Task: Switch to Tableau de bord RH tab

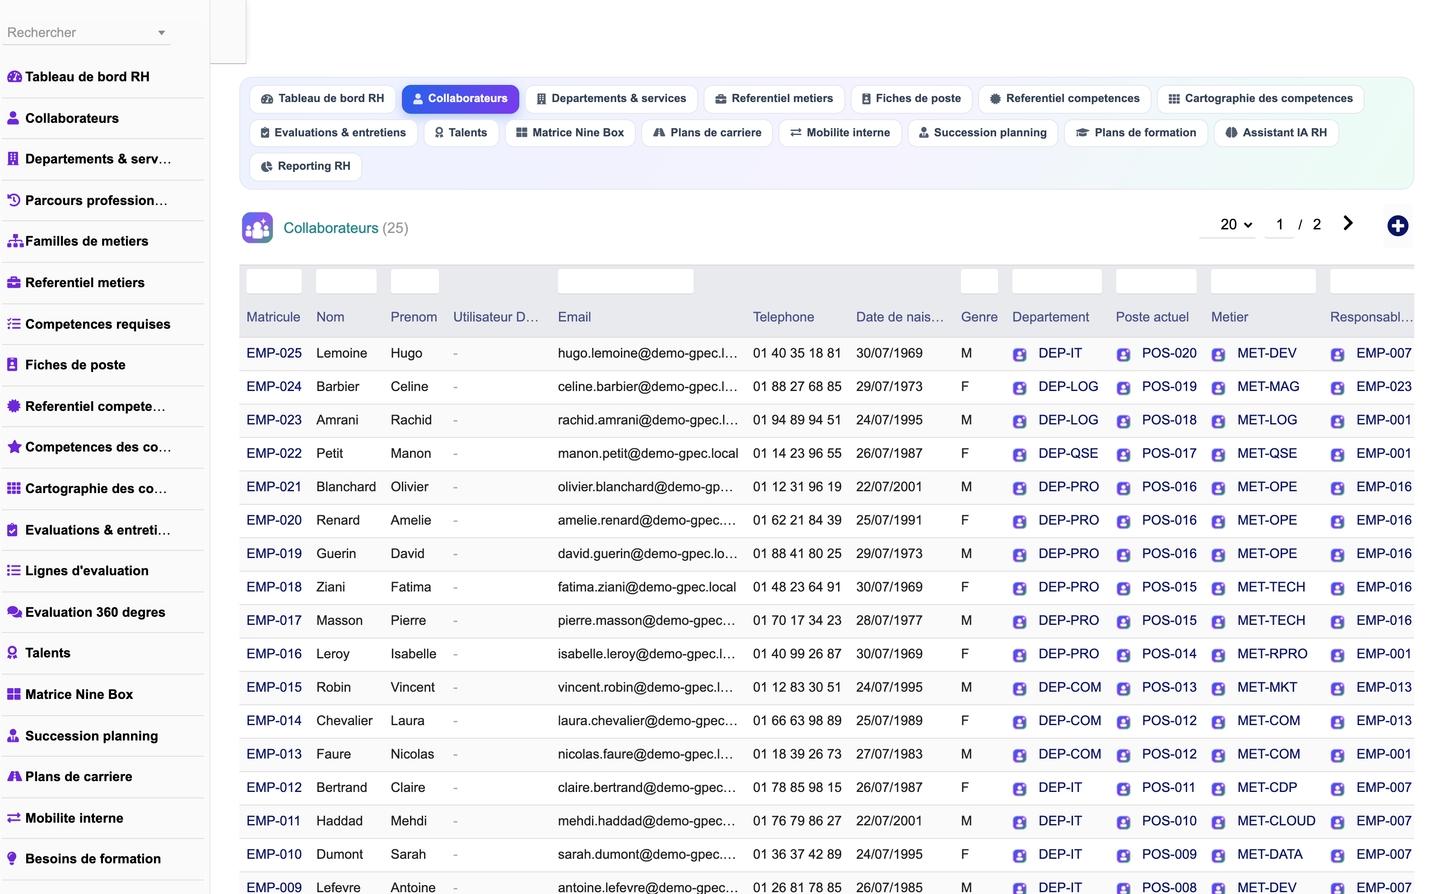Action: pyautogui.click(x=322, y=99)
